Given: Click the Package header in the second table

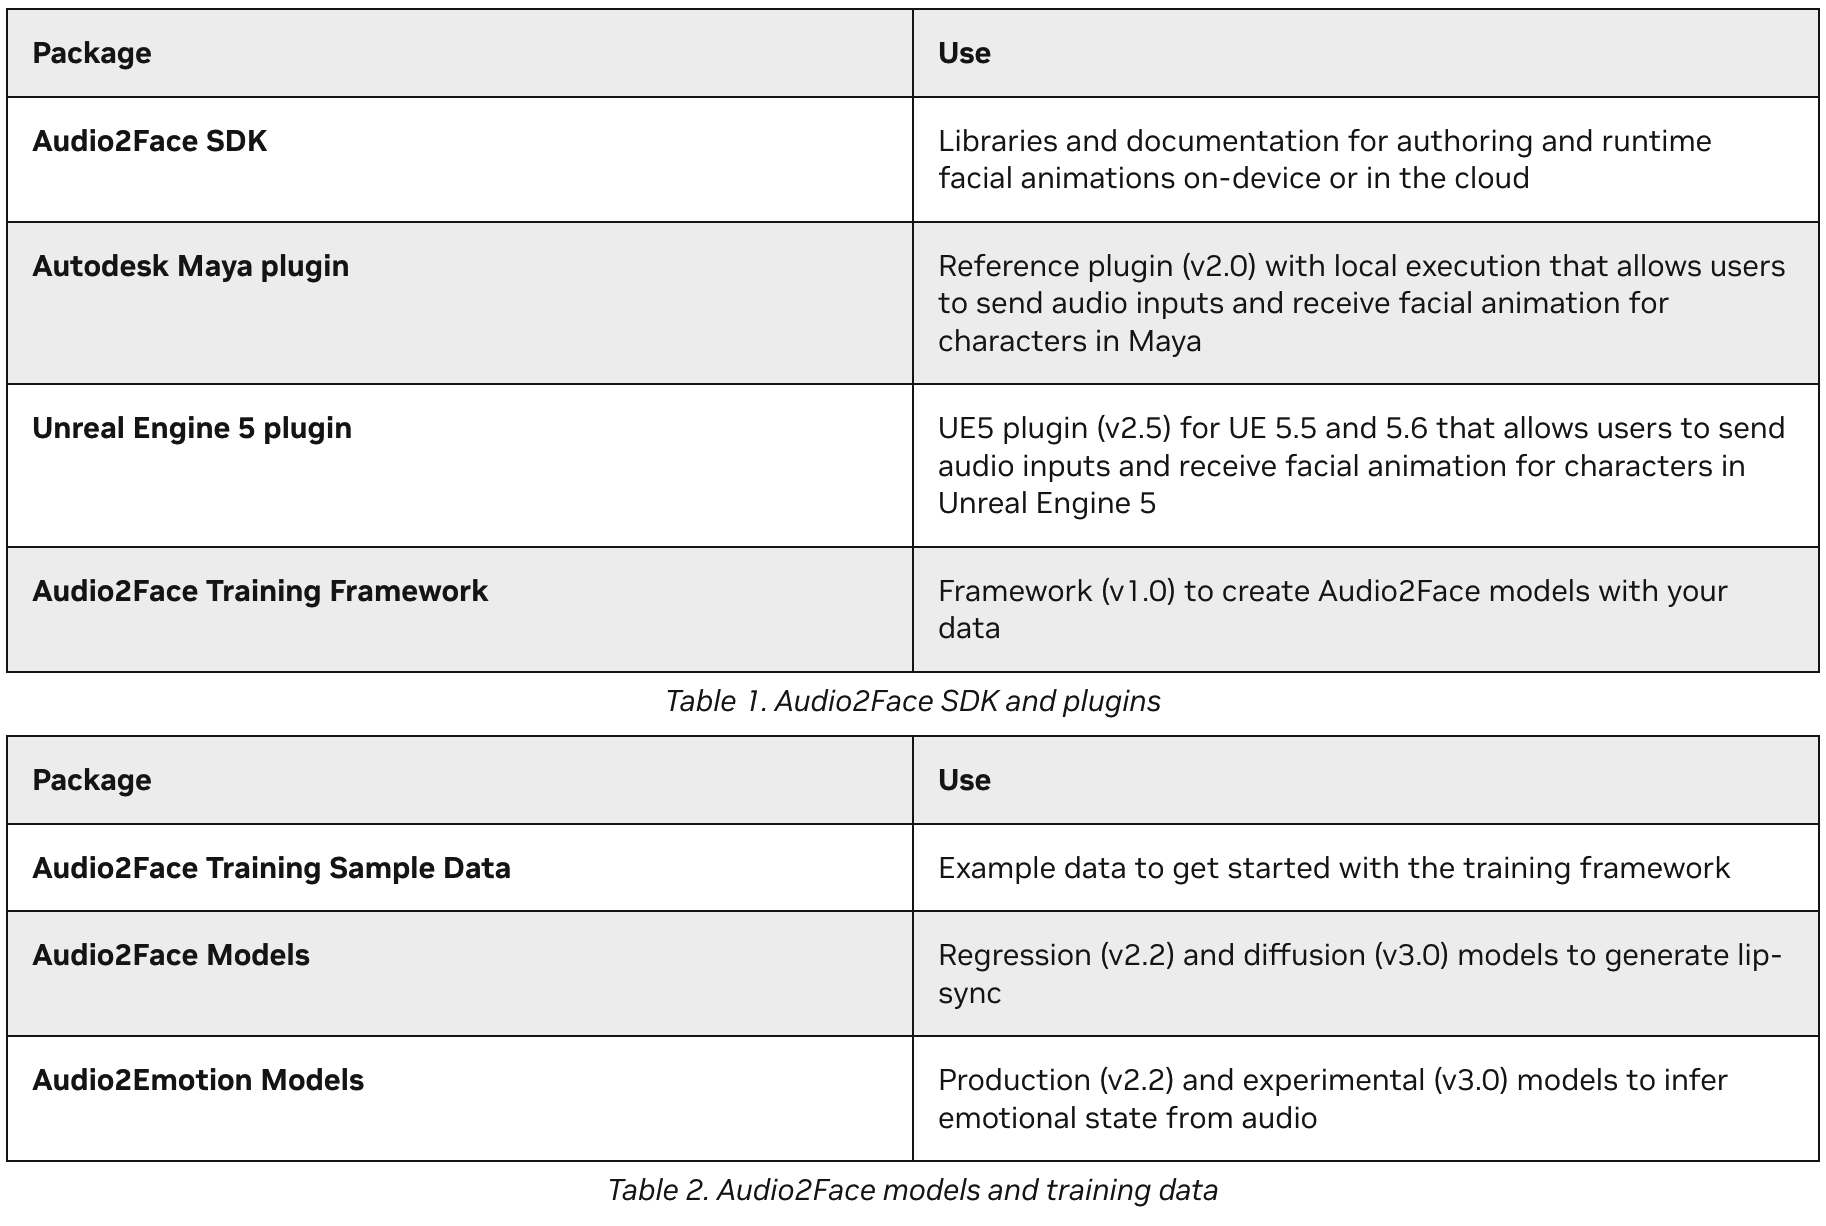Looking at the screenshot, I should coord(92,780).
